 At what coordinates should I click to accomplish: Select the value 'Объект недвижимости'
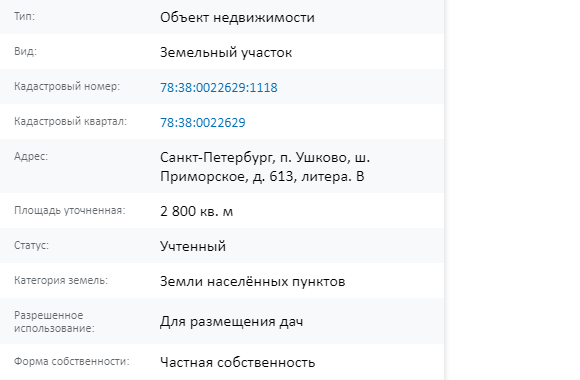coord(237,18)
